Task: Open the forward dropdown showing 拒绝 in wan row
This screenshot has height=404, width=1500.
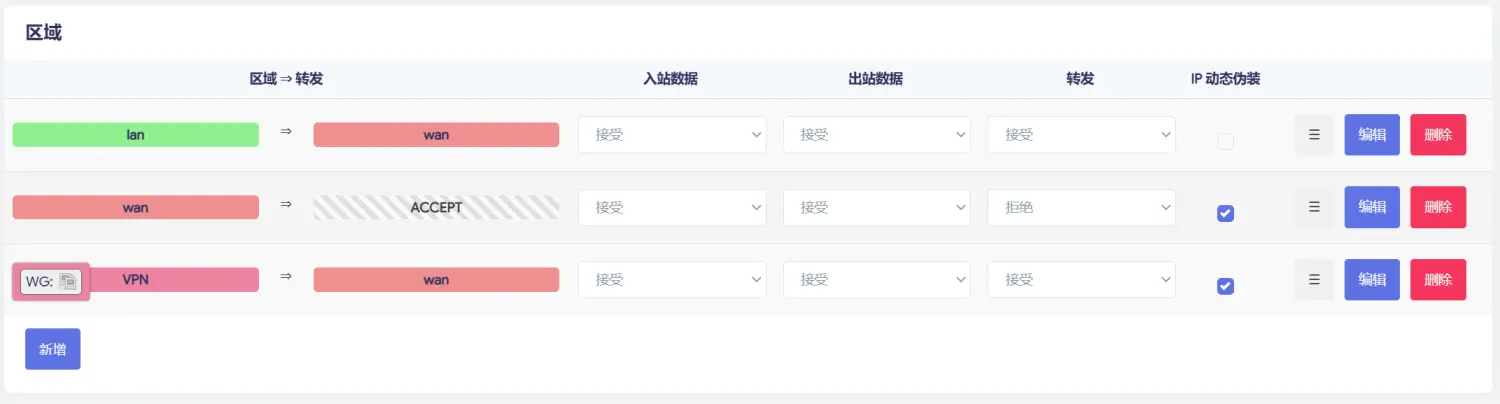Action: pos(1081,207)
